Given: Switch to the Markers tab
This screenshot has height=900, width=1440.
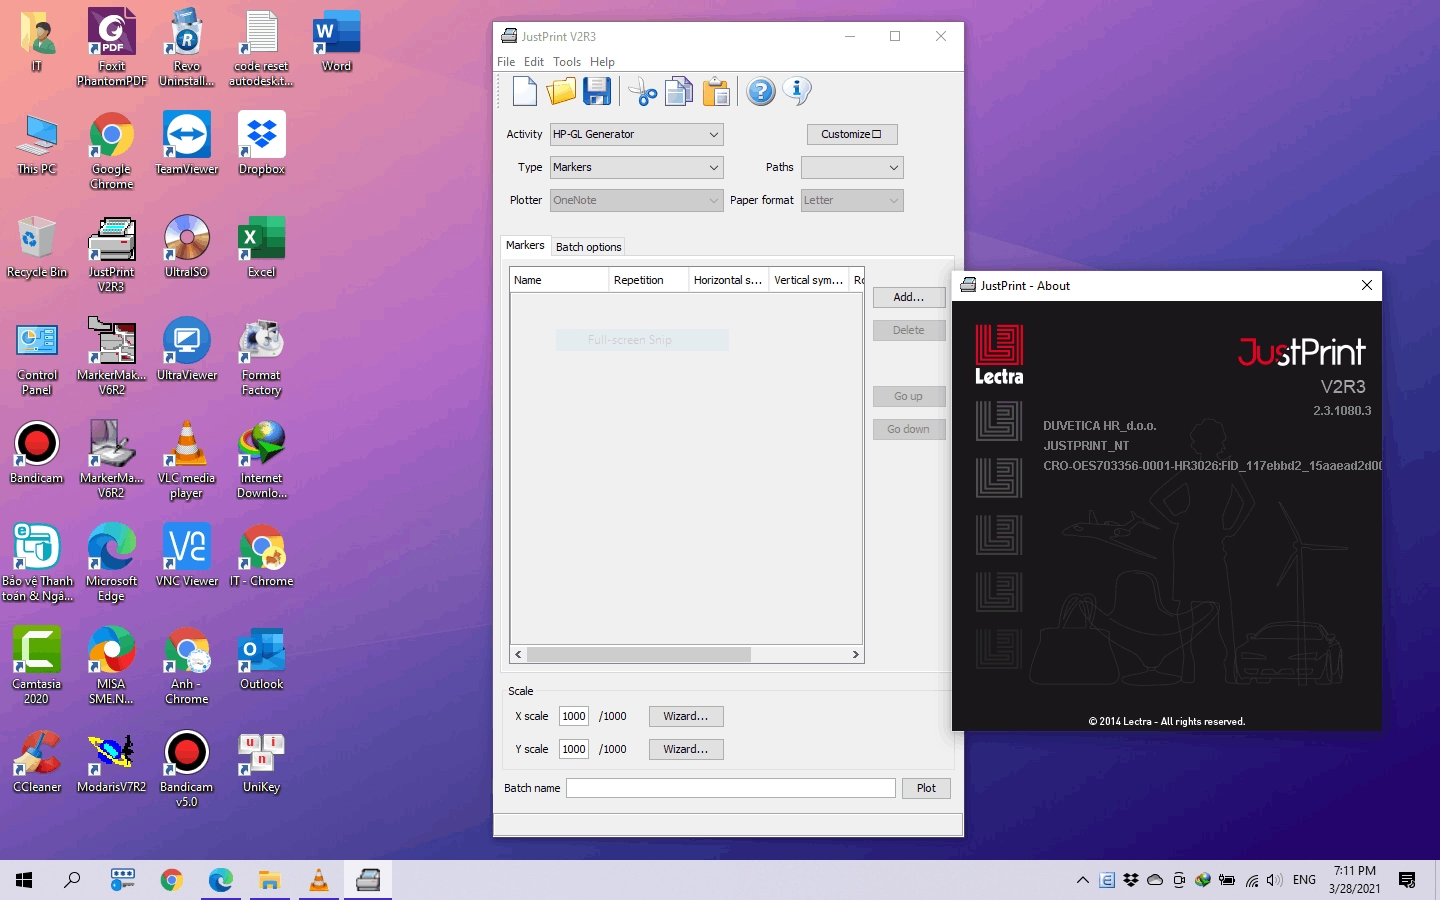Looking at the screenshot, I should point(525,245).
